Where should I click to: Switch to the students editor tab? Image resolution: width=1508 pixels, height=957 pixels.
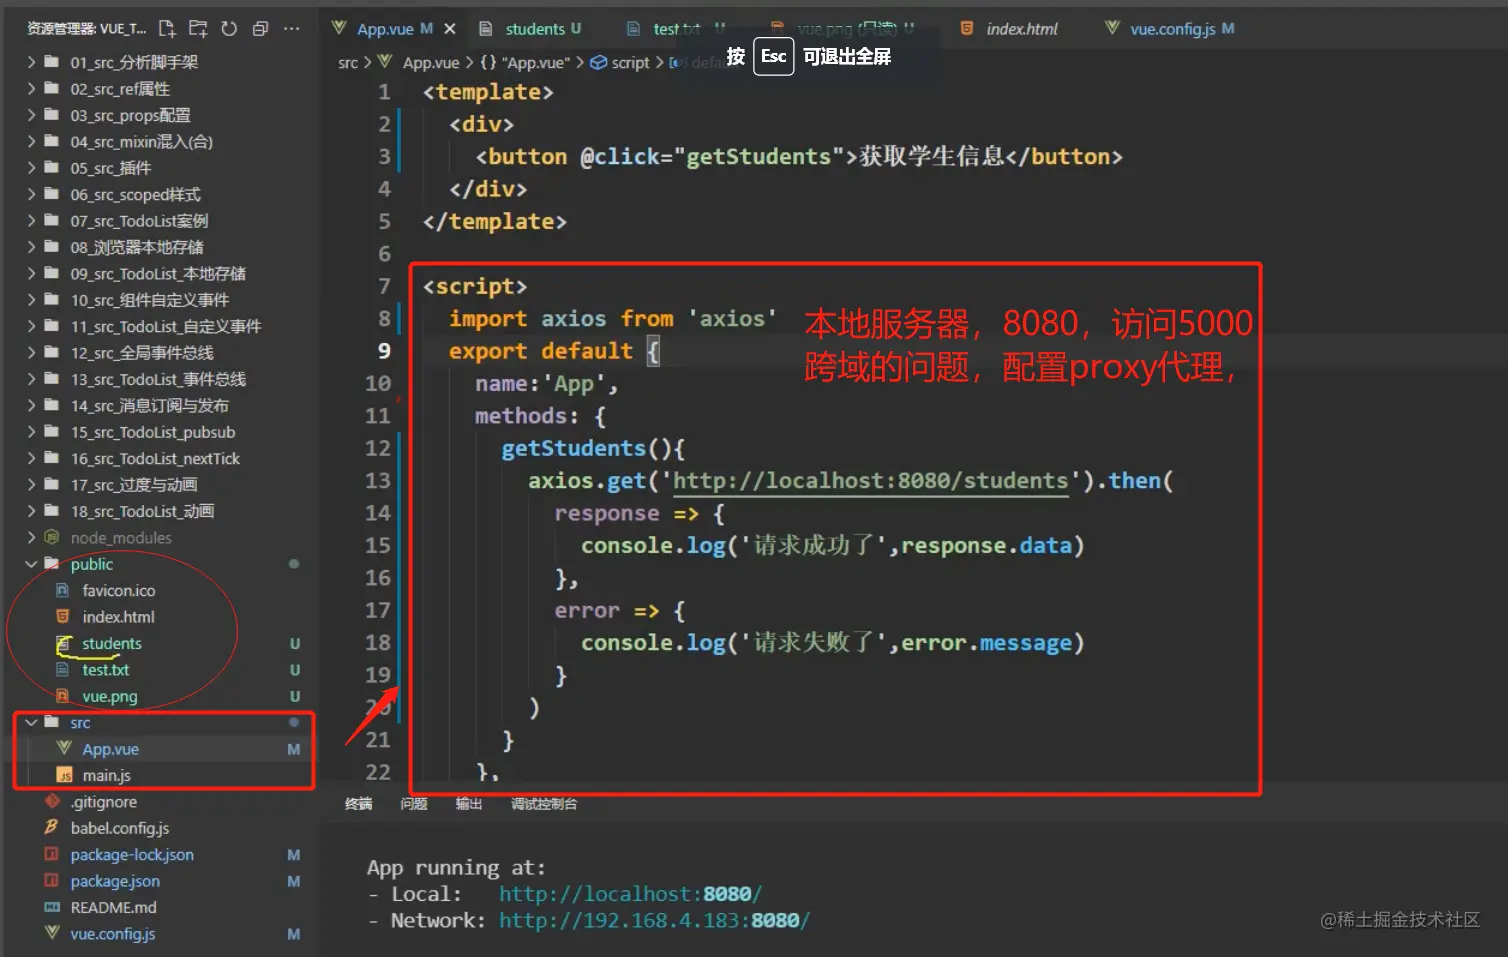point(535,29)
